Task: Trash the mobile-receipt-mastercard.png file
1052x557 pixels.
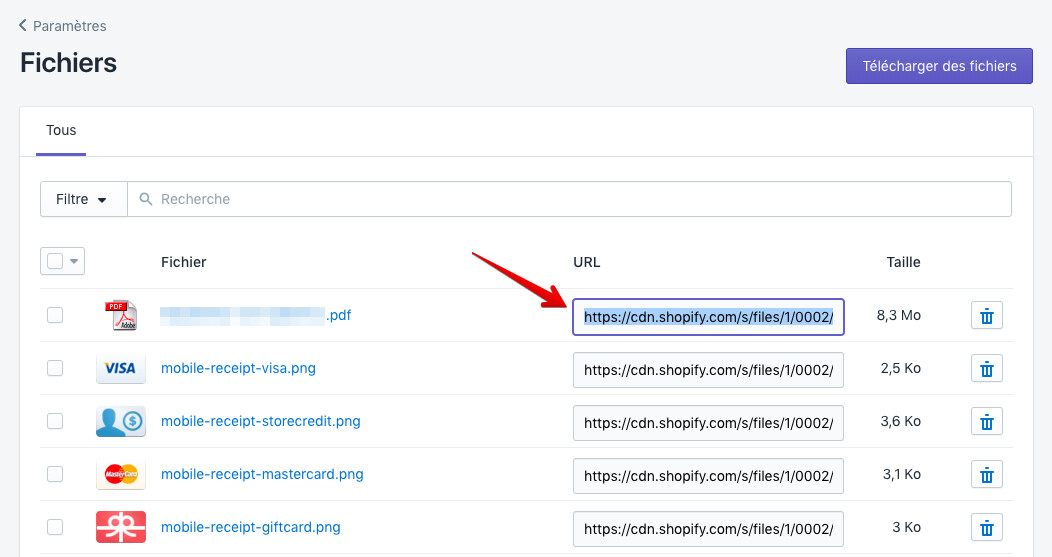Action: coord(986,475)
